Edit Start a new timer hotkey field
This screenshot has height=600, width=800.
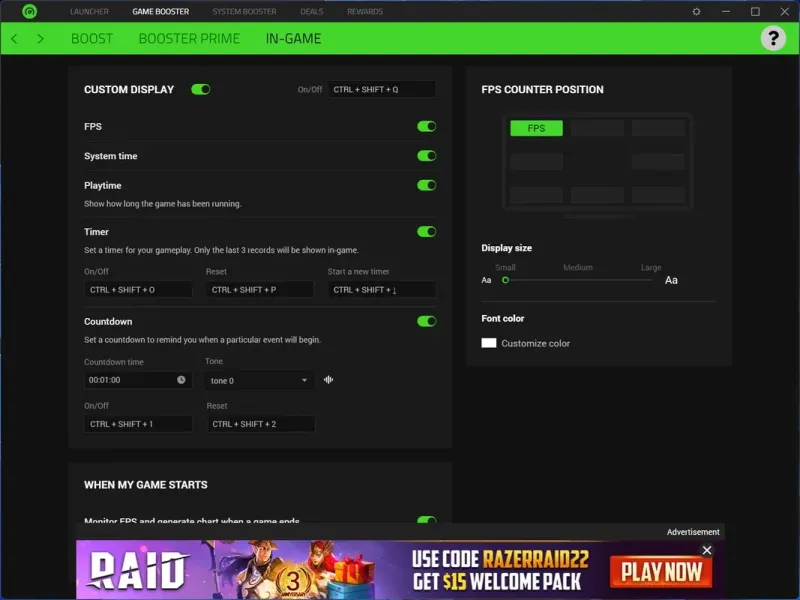[x=382, y=290]
